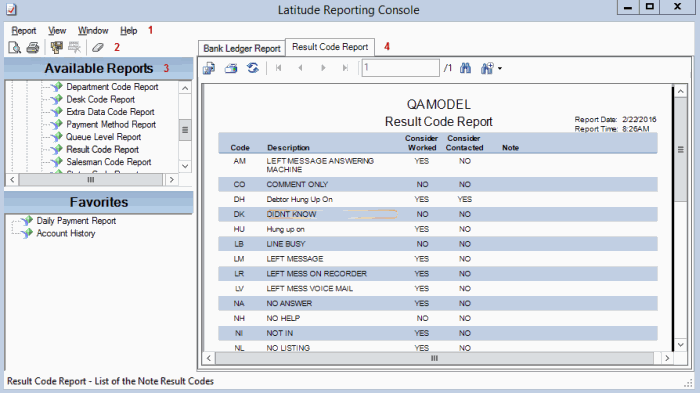
Task: Click the Available Reports panel header
Action: (99, 68)
